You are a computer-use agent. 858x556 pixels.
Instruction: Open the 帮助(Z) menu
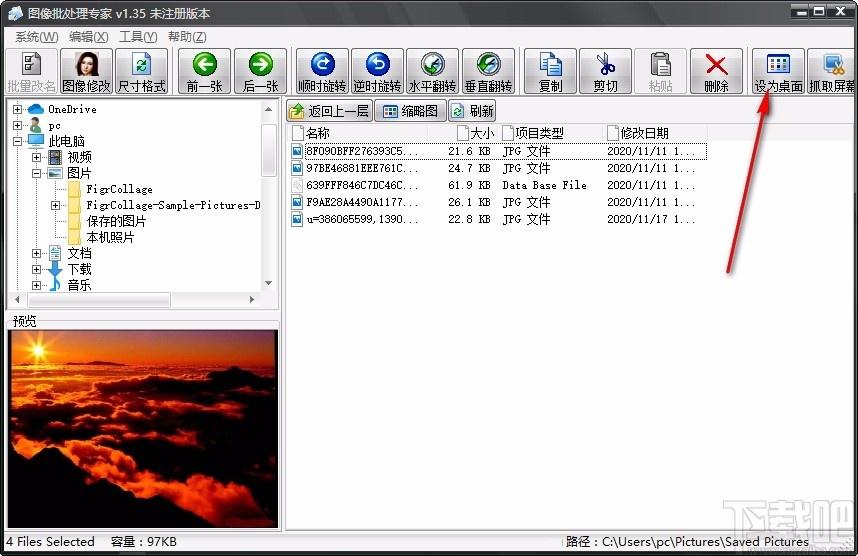coord(187,37)
